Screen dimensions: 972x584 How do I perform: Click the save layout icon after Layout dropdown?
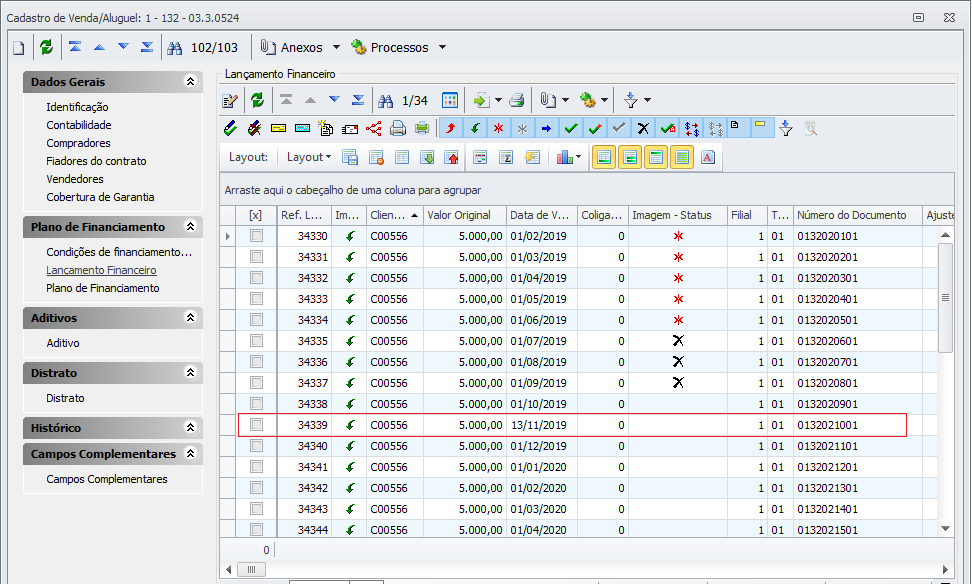tap(350, 157)
